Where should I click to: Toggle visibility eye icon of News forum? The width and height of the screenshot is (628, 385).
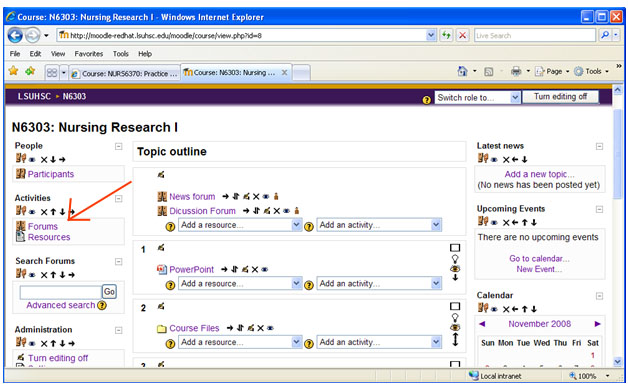pyautogui.click(x=266, y=197)
